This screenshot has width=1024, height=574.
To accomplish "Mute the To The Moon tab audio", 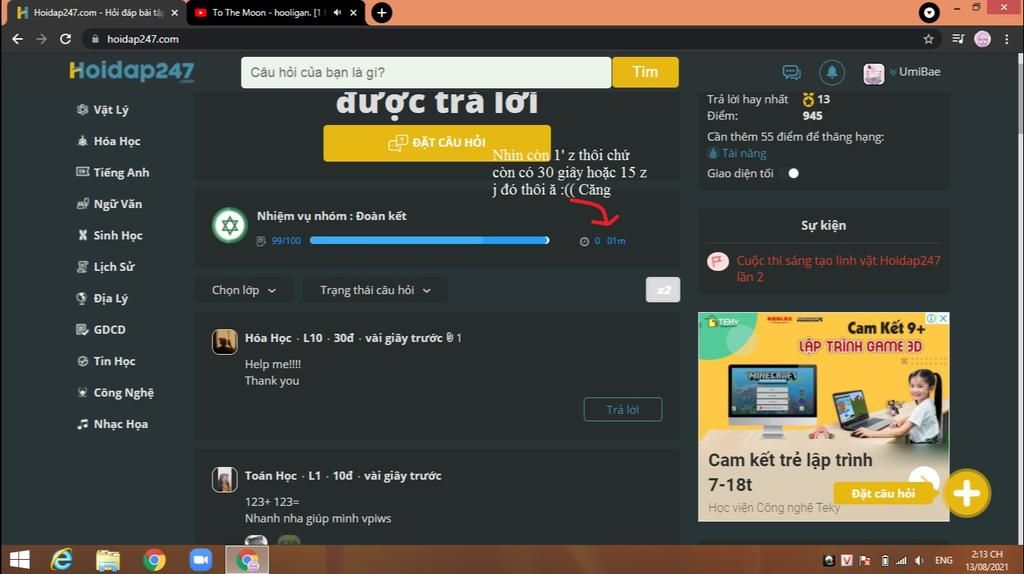I will point(338,12).
